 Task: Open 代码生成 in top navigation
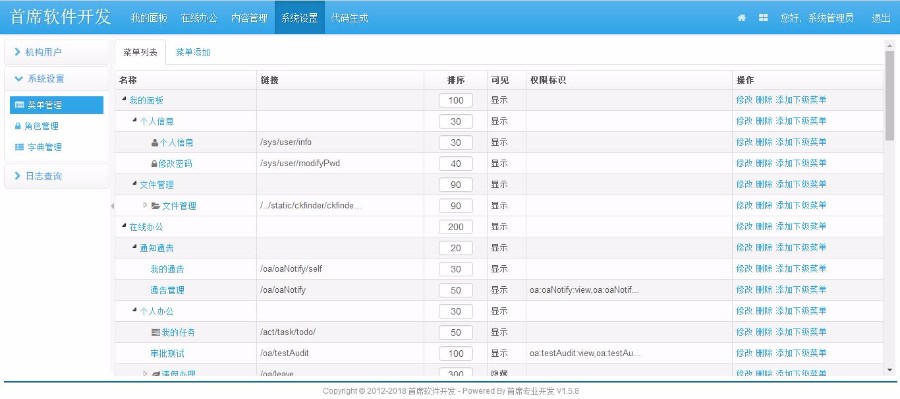coord(350,18)
